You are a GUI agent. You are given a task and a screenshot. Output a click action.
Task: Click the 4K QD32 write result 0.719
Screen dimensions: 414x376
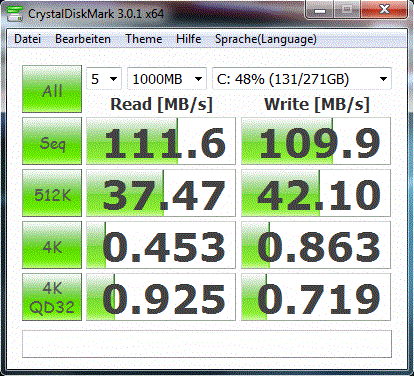point(316,297)
